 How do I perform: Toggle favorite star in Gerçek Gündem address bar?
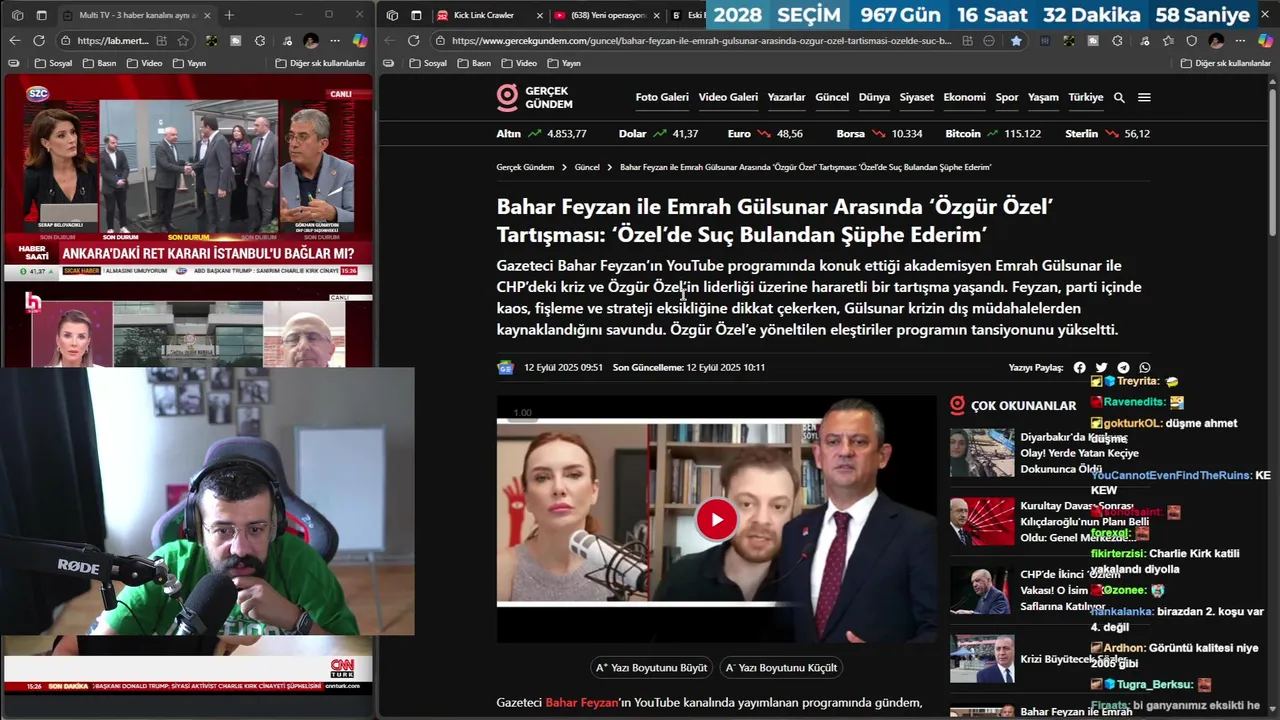tap(1016, 41)
